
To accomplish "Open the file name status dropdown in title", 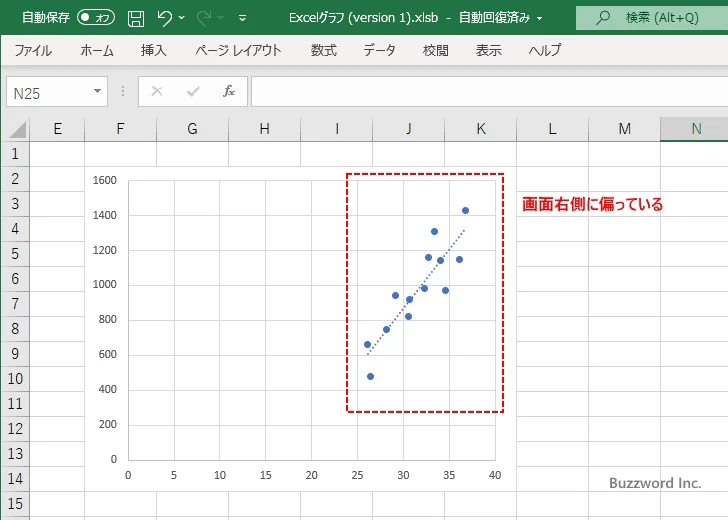I will click(x=540, y=18).
